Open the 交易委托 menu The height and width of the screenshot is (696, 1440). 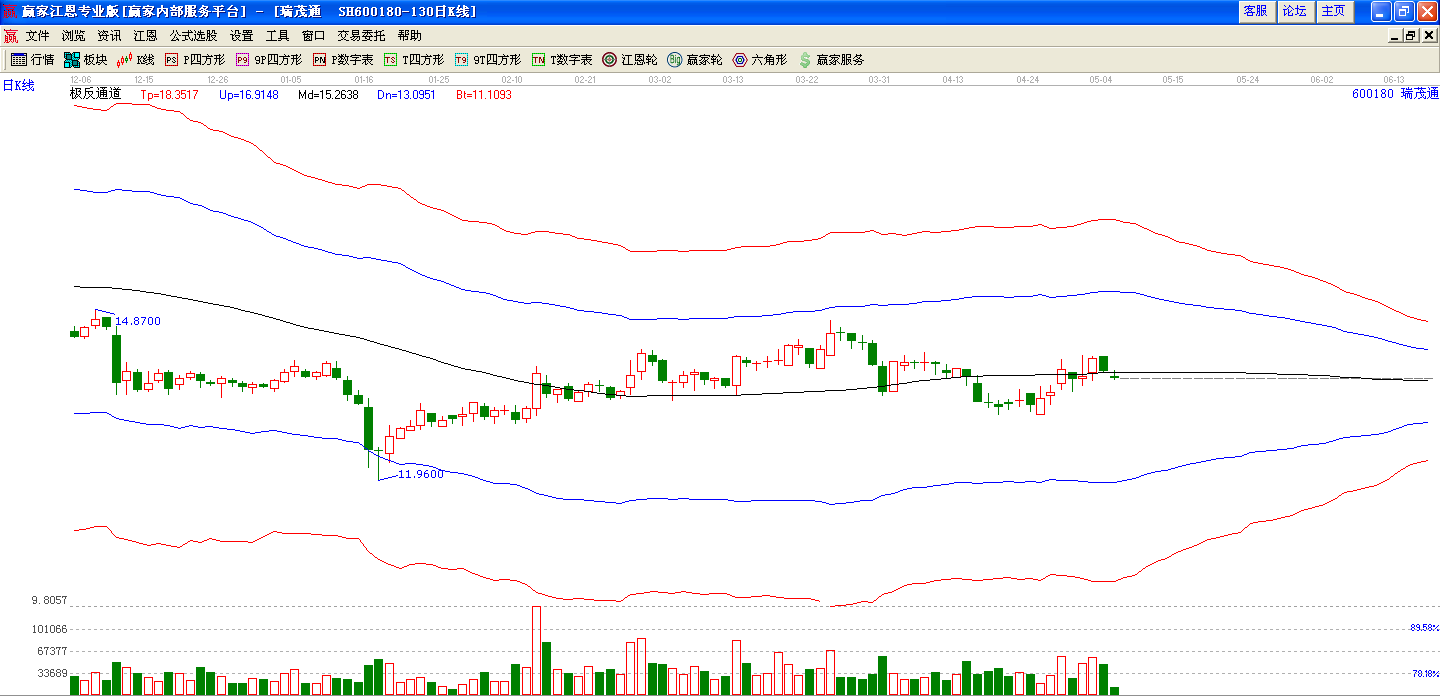361,36
